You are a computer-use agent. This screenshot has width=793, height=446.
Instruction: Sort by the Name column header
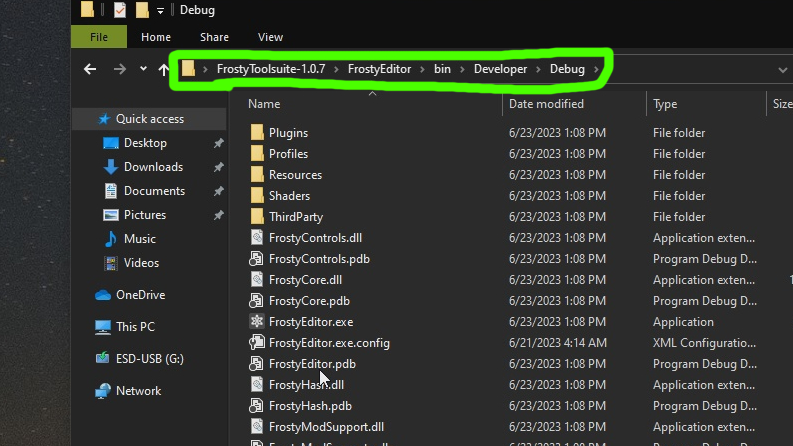264,104
